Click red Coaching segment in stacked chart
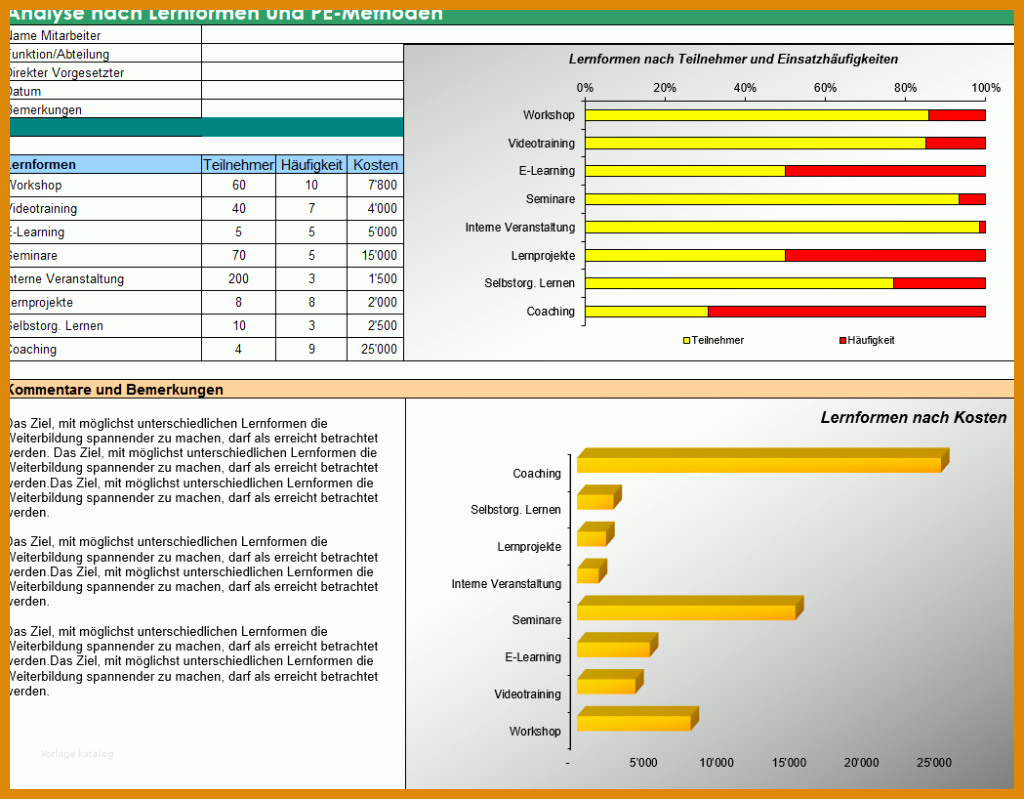Viewport: 1024px width, 799px height. click(x=846, y=312)
